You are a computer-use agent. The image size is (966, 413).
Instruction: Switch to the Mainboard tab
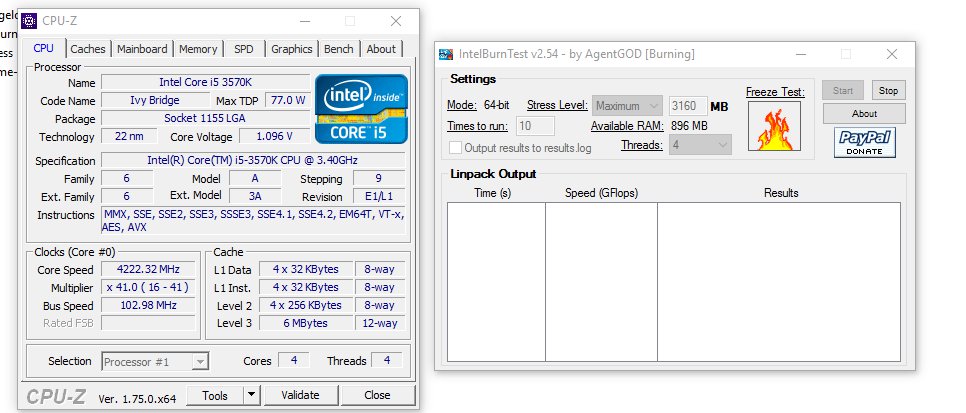[x=142, y=49]
